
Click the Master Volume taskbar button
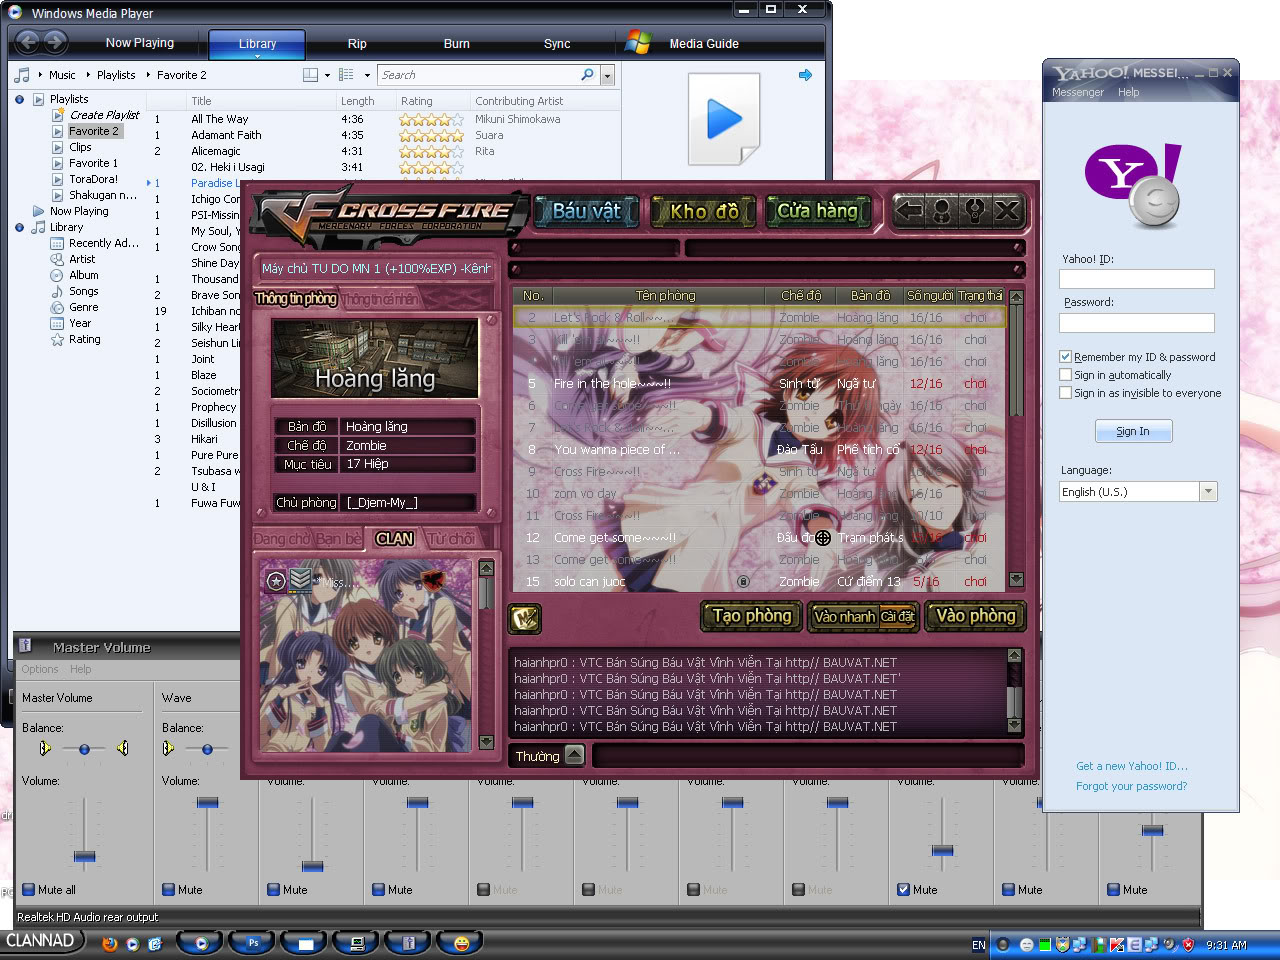pyautogui.click(x=409, y=942)
